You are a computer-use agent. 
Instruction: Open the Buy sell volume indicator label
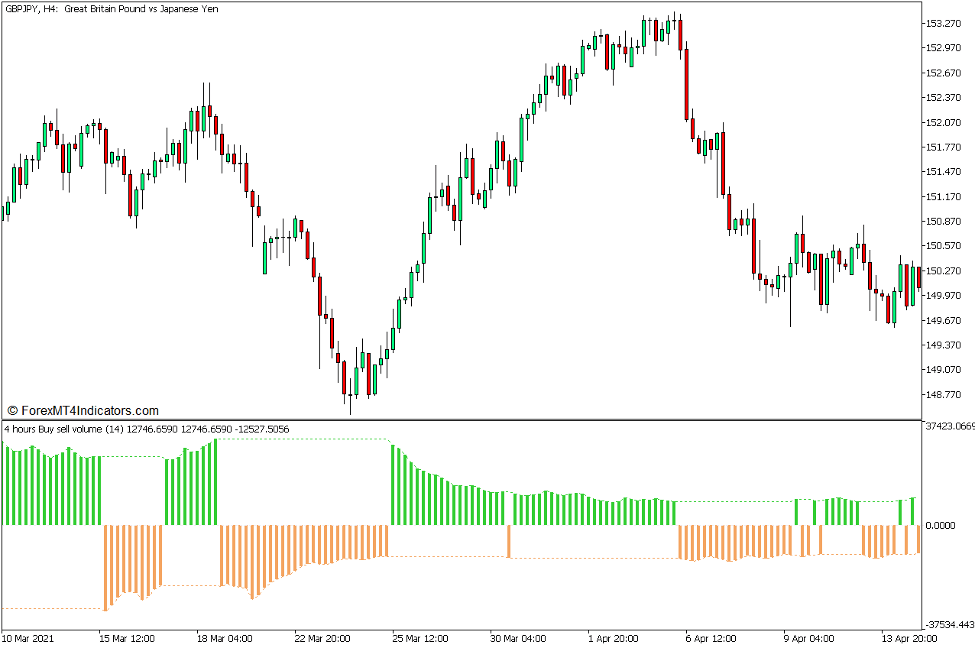point(145,426)
